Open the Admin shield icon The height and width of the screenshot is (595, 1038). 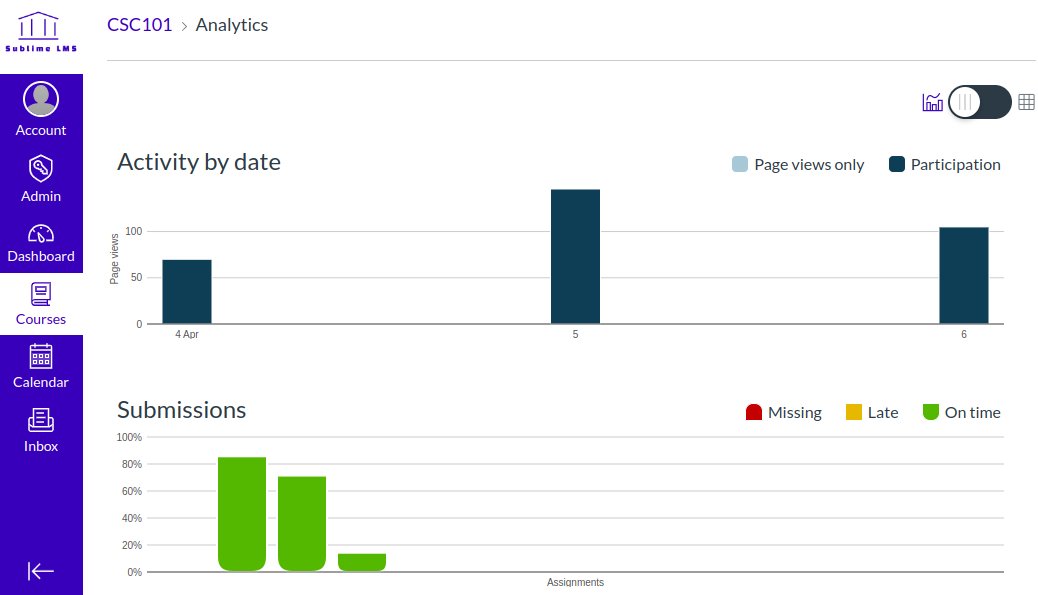point(41,168)
